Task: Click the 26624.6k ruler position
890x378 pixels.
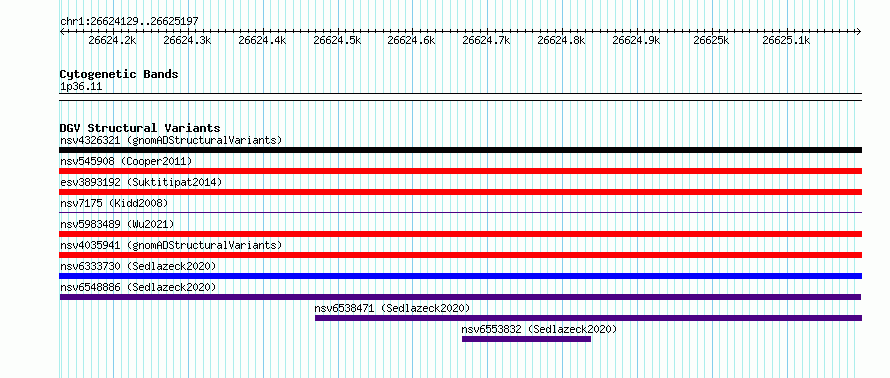Action: [x=412, y=40]
